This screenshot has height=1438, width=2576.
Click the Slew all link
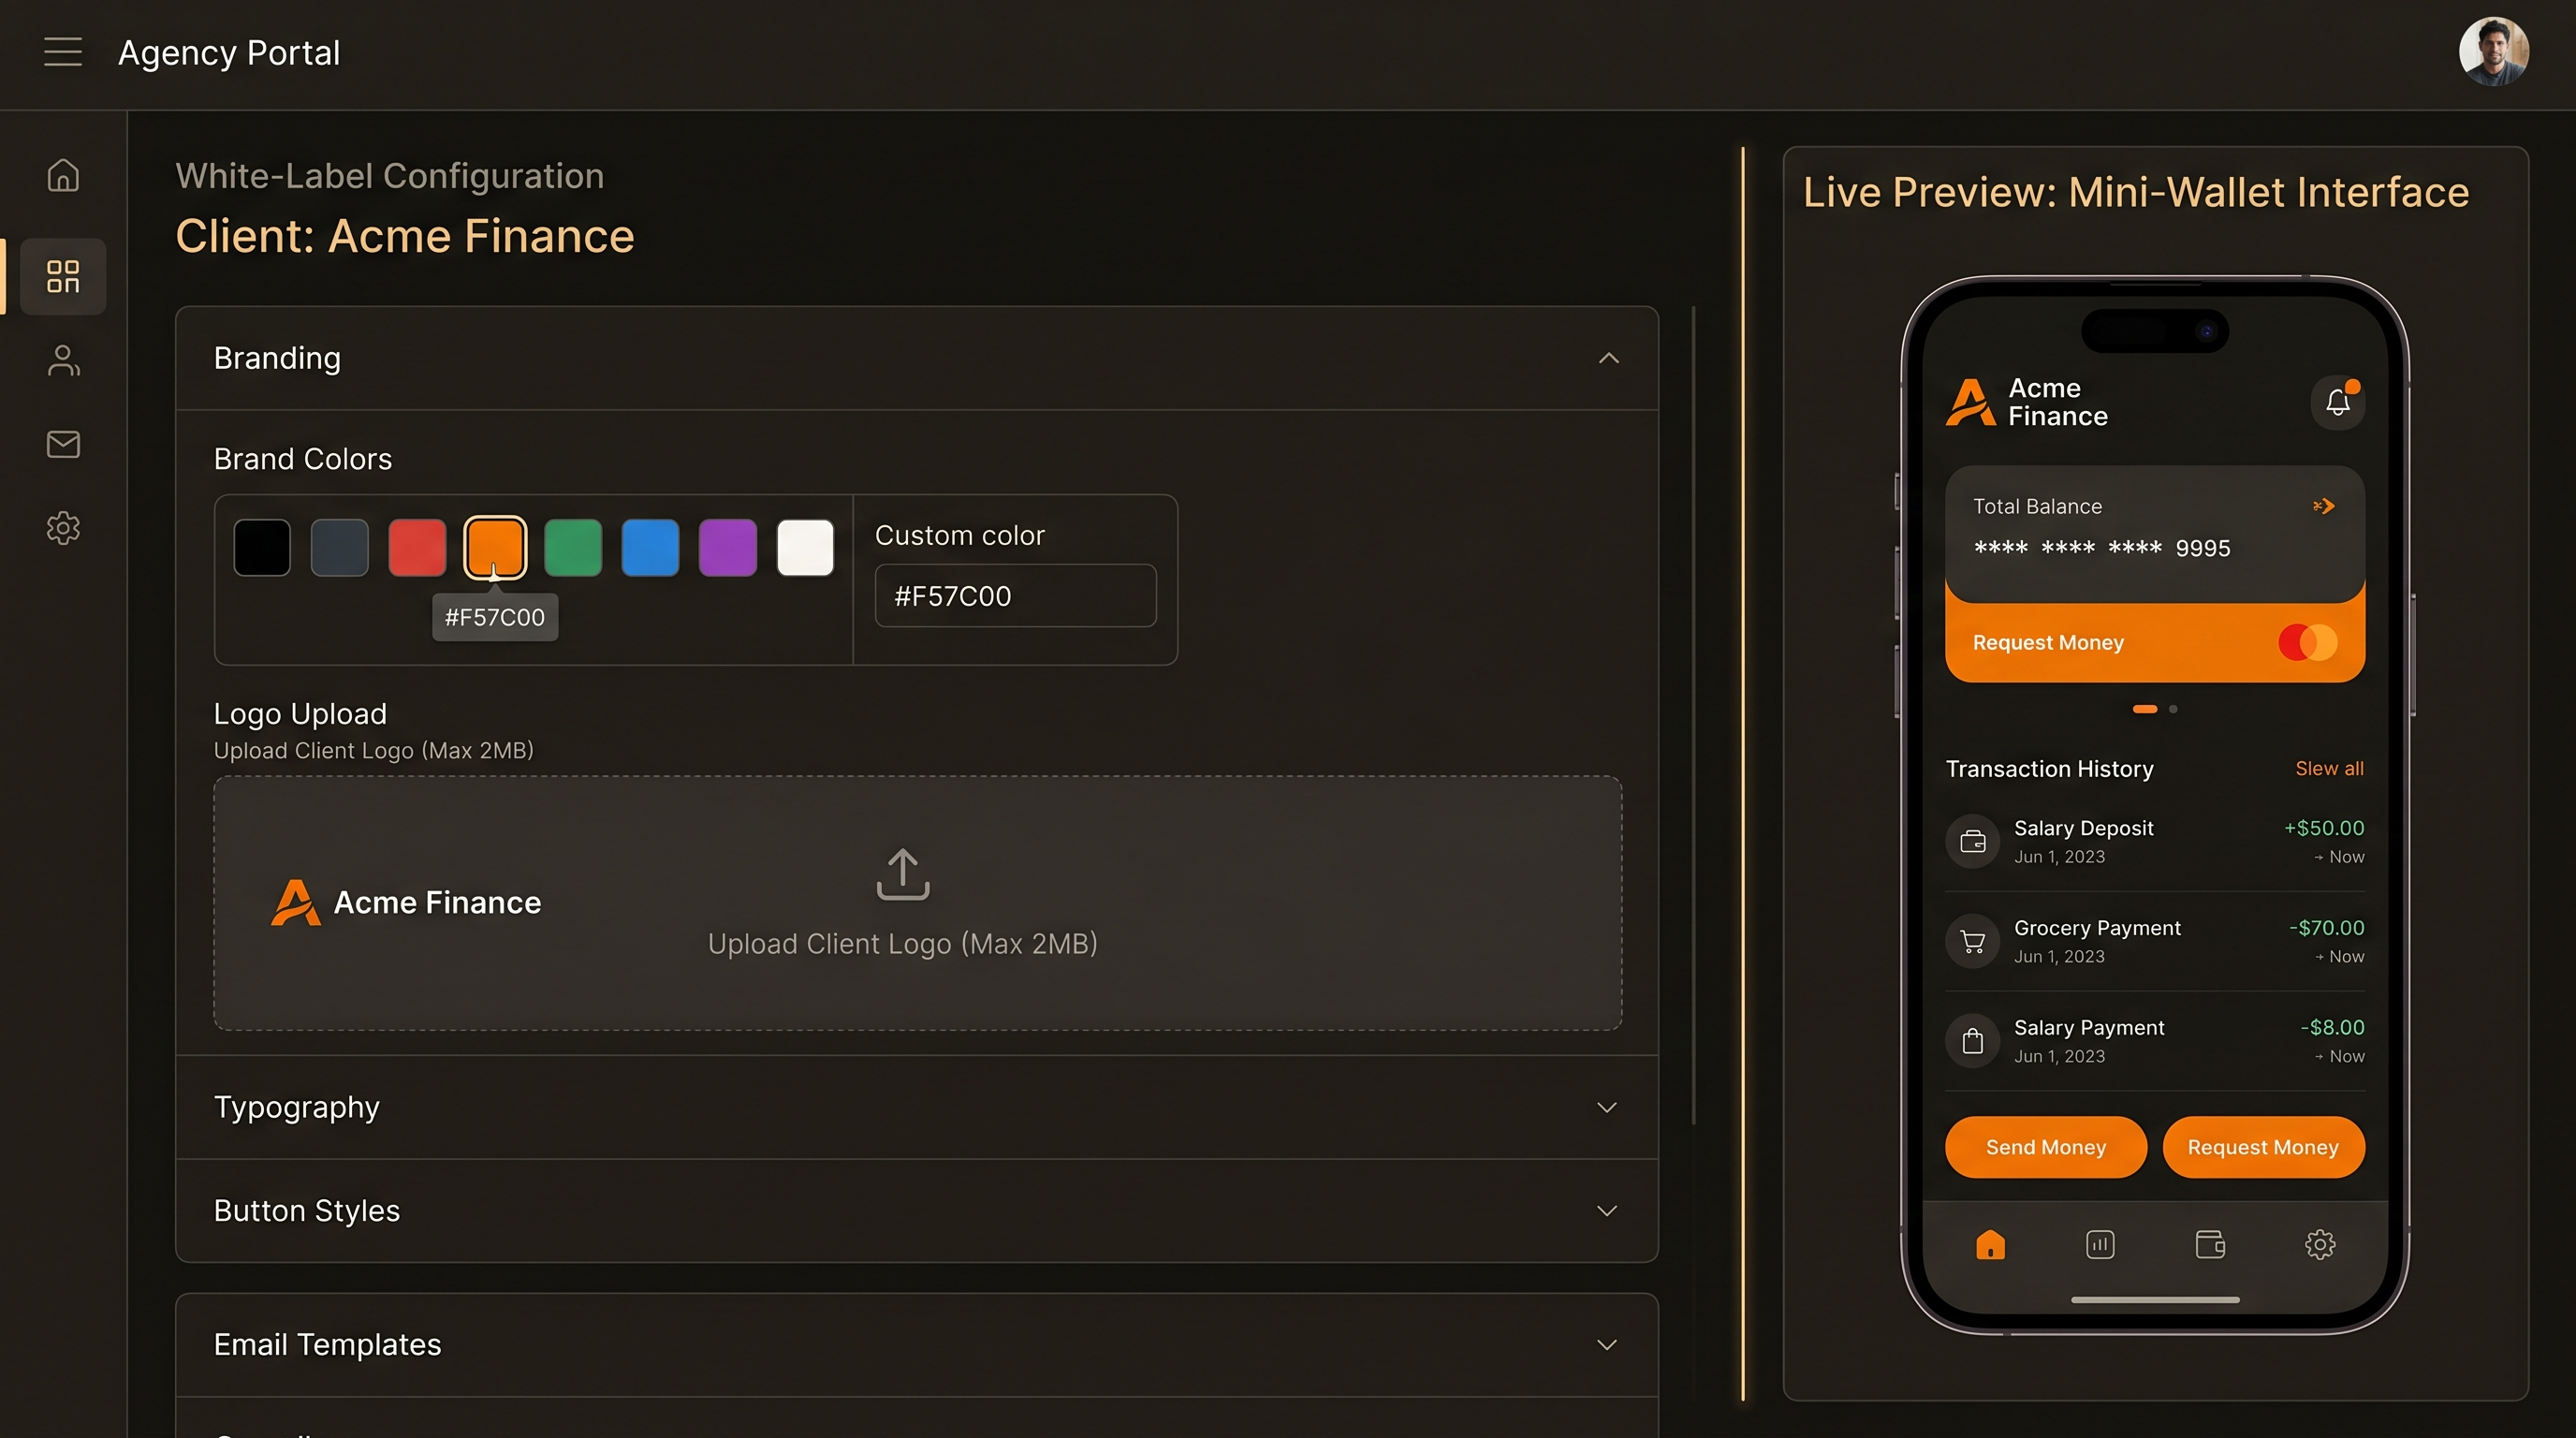pyautogui.click(x=2329, y=768)
